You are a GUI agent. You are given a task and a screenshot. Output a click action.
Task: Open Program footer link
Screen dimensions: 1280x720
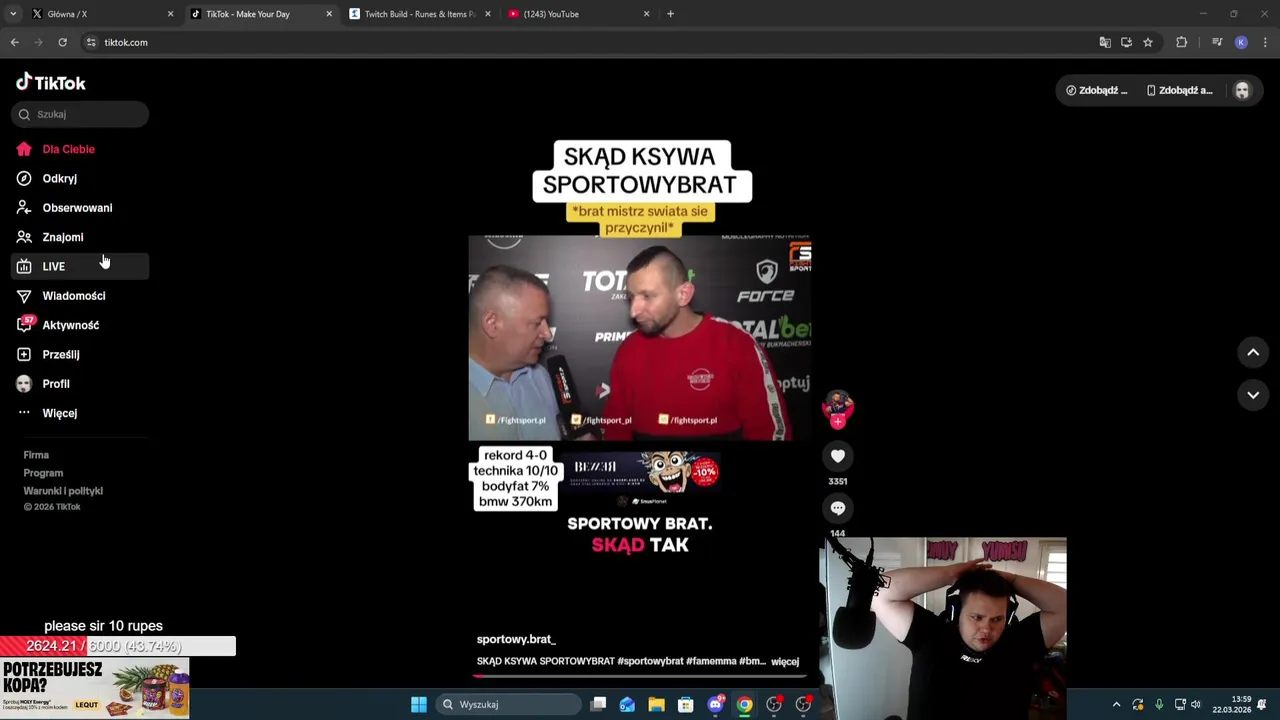[43, 473]
